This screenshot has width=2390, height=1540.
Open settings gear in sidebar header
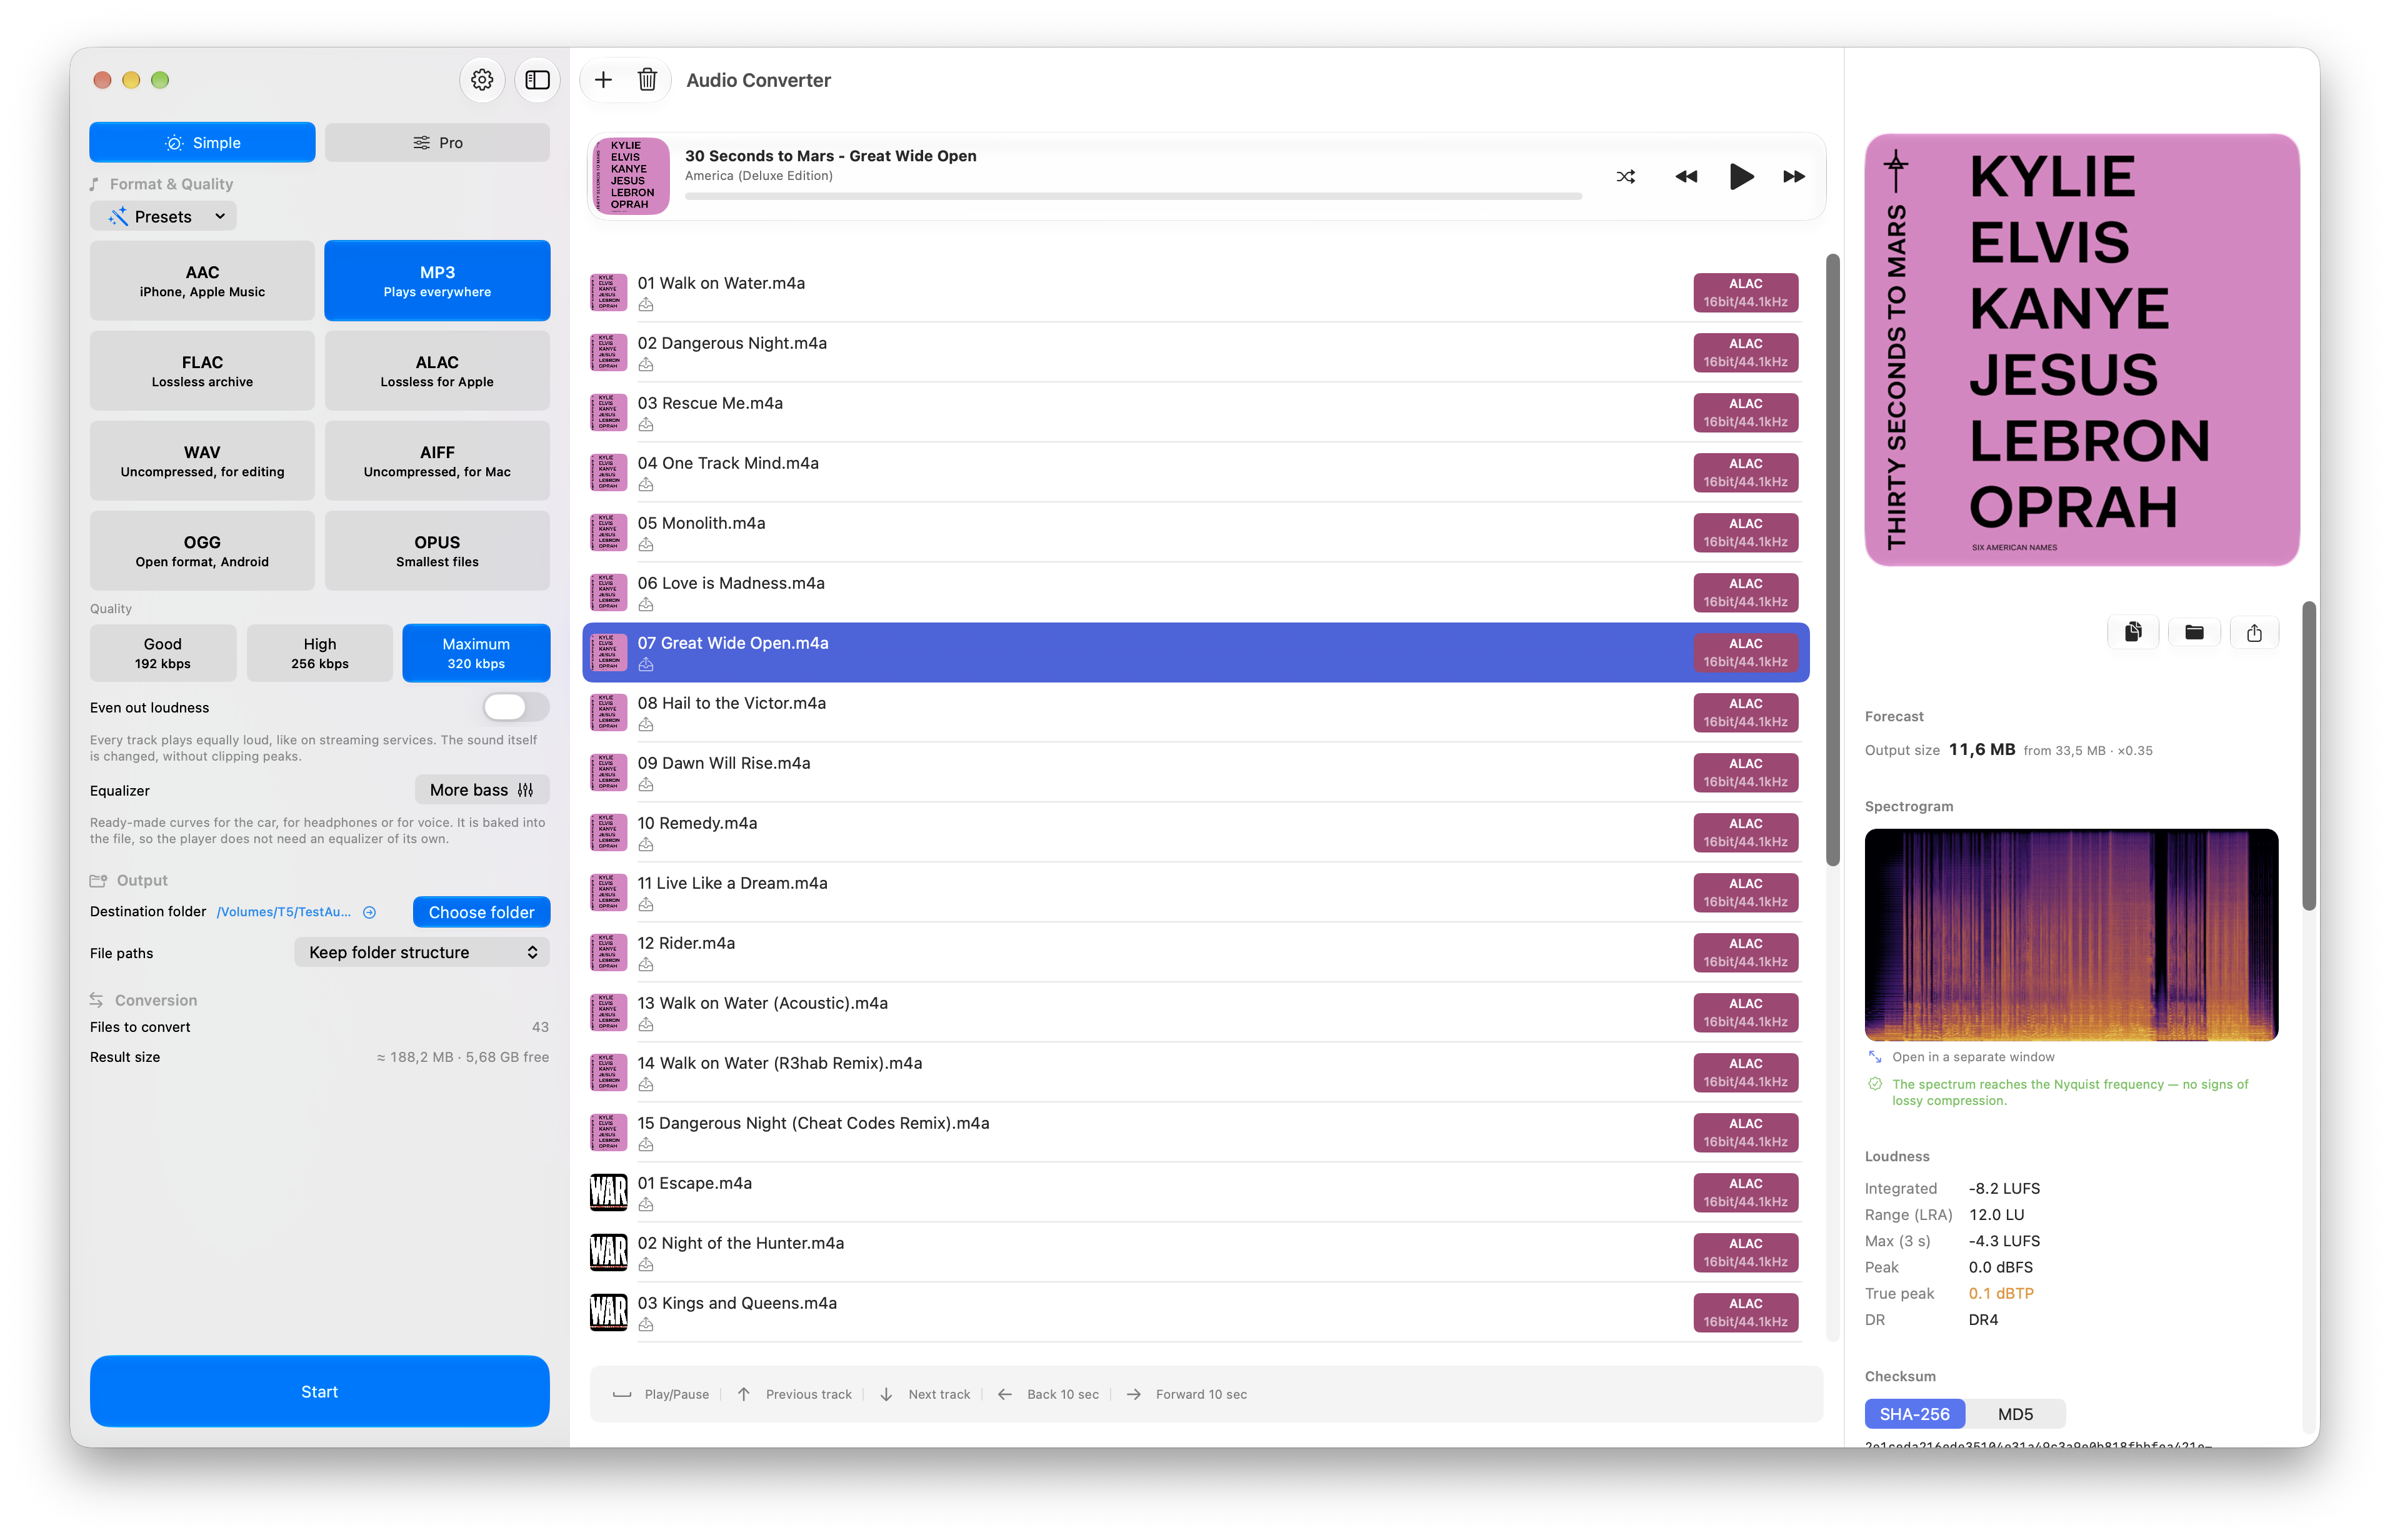(482, 80)
